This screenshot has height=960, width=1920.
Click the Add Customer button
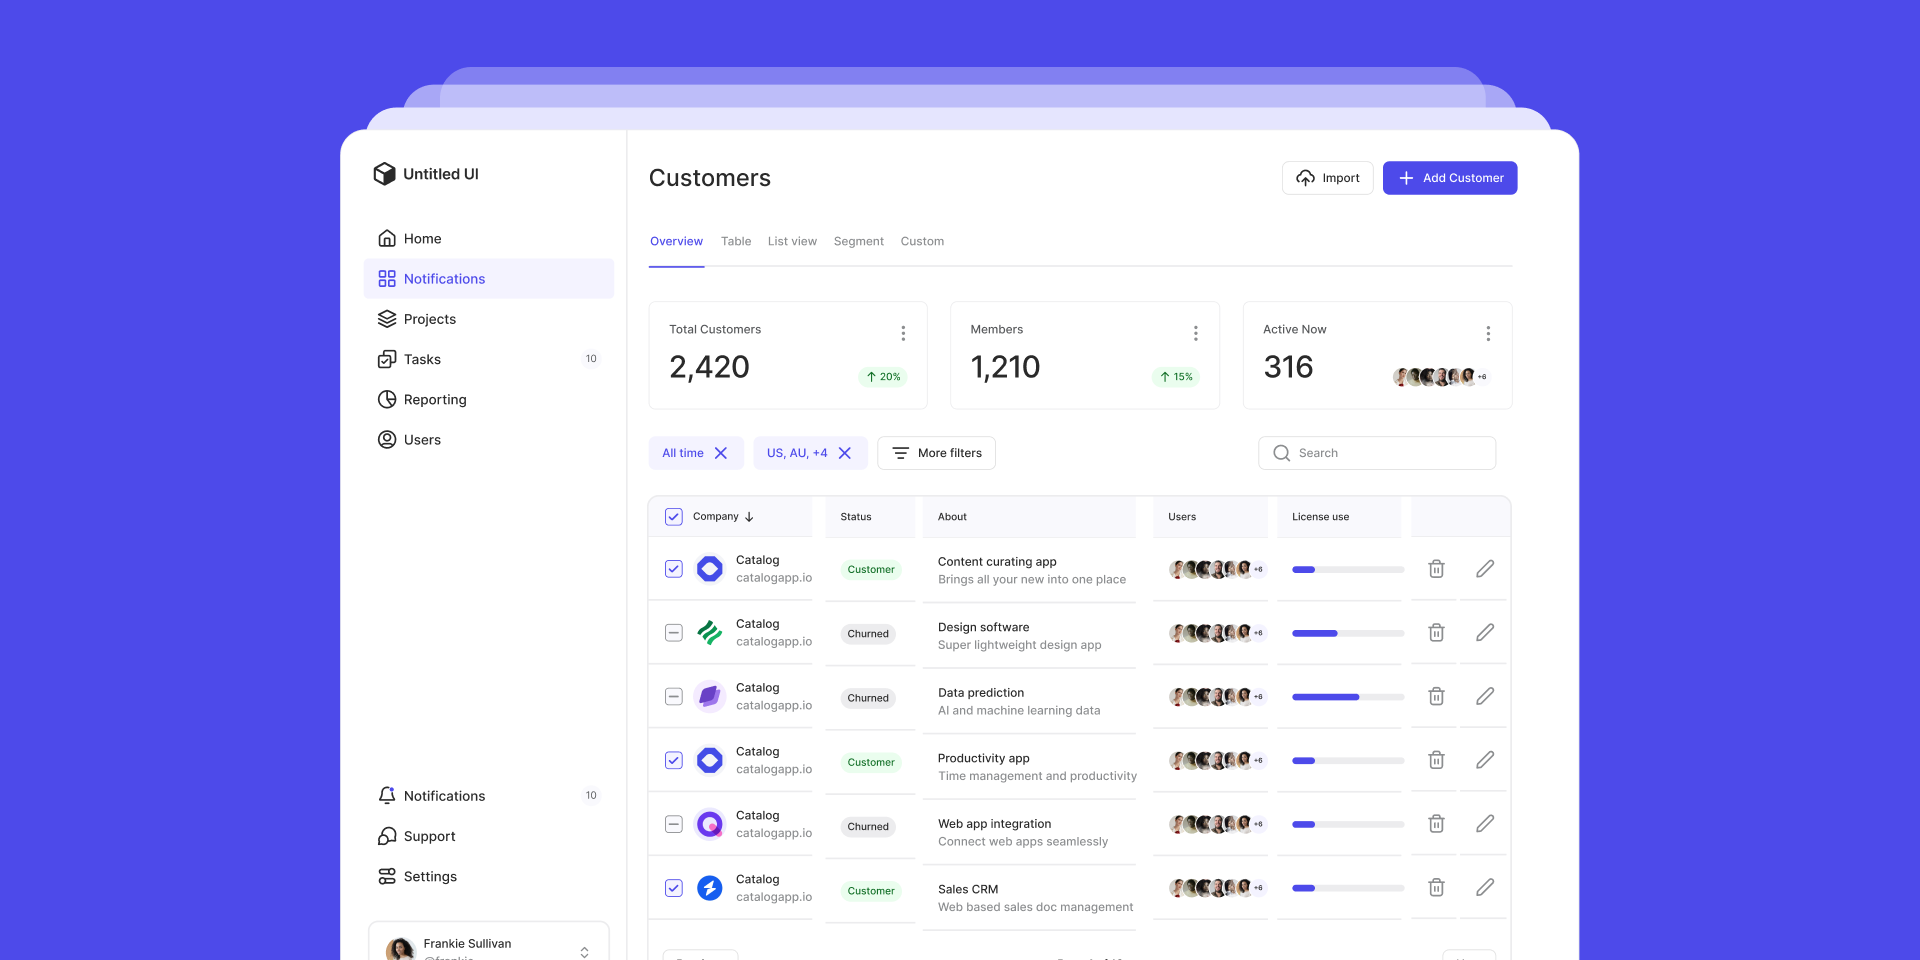1449,178
